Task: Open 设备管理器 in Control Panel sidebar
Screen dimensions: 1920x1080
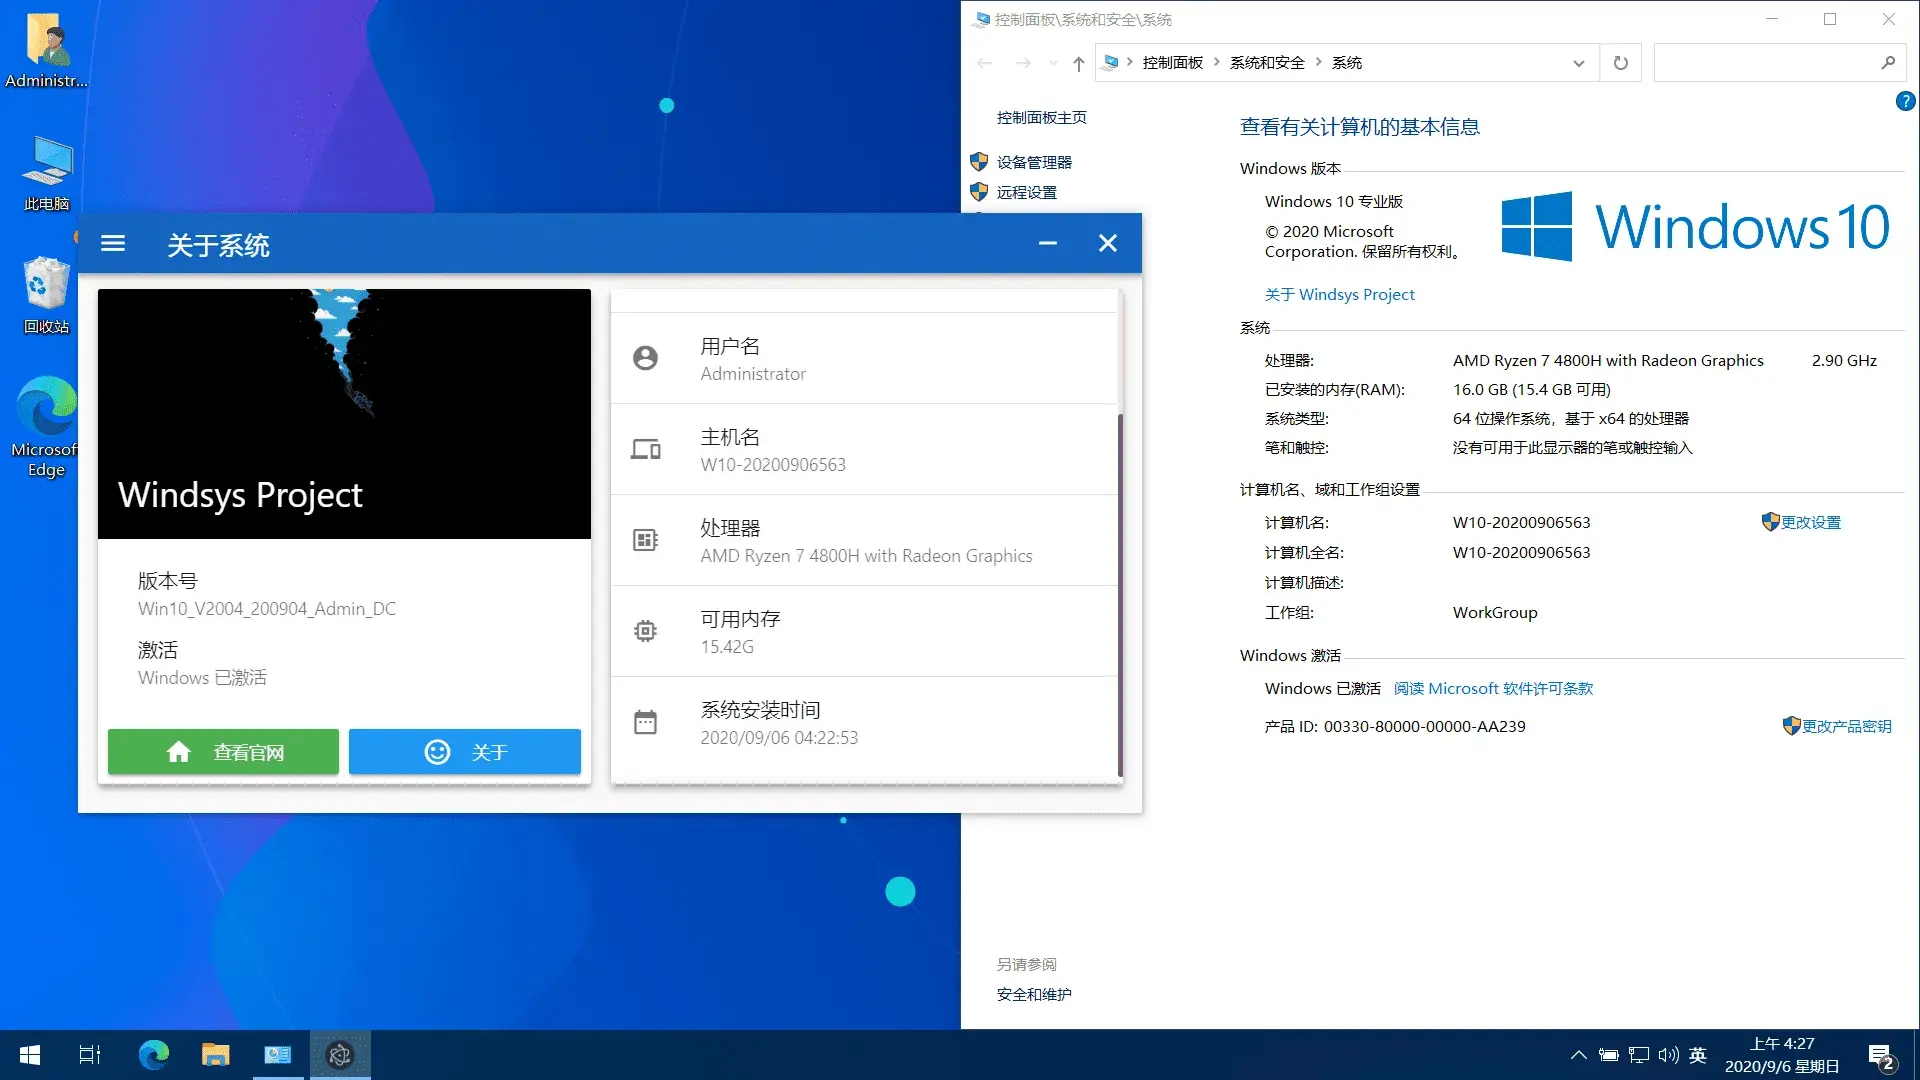Action: click(1034, 162)
